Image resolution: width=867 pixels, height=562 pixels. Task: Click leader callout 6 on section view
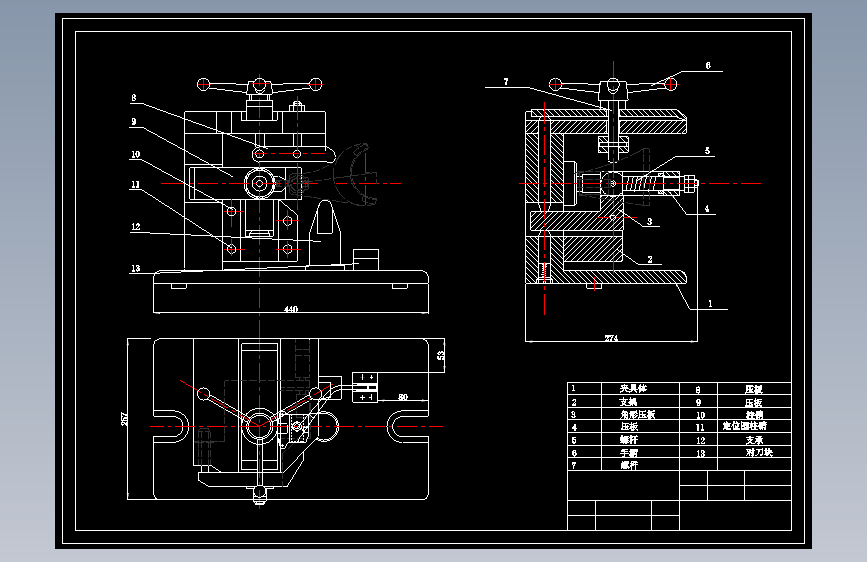tap(708, 65)
